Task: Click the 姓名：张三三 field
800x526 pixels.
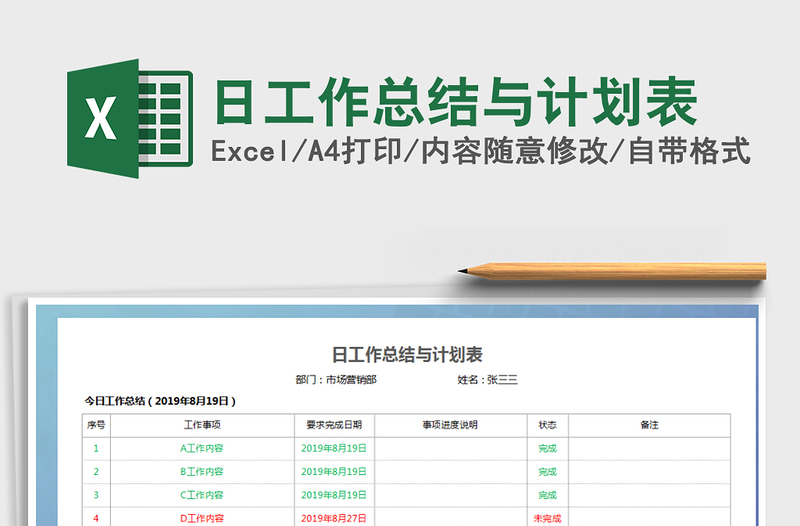Action: coord(487,380)
